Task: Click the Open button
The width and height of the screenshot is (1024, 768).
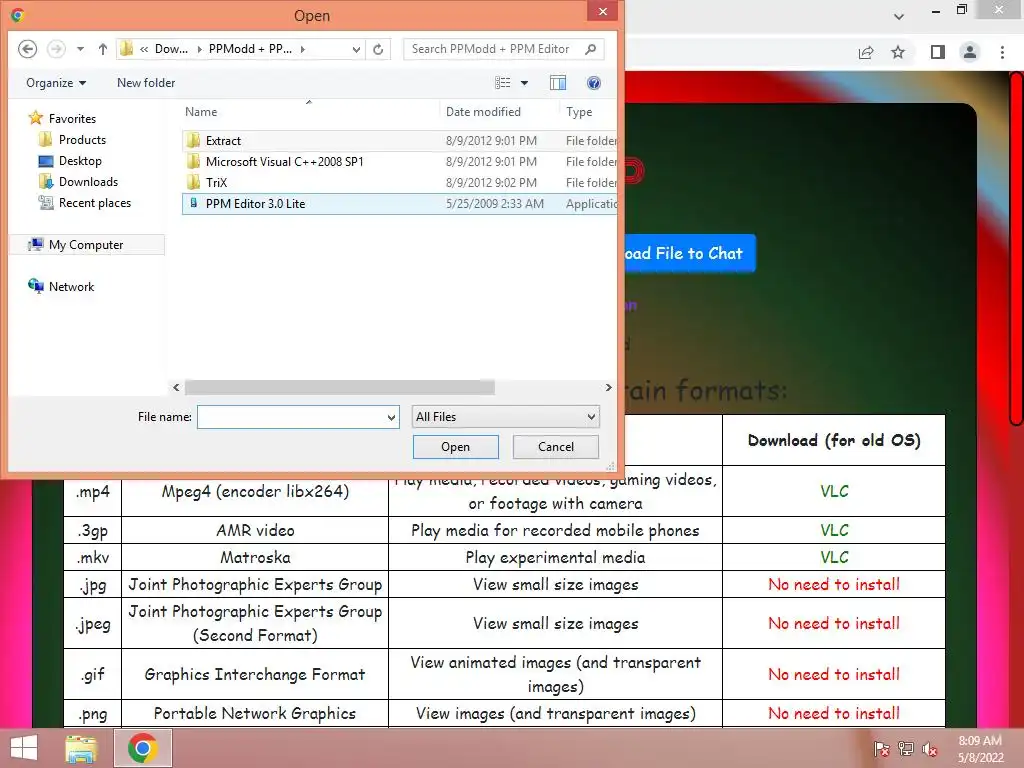Action: [456, 447]
